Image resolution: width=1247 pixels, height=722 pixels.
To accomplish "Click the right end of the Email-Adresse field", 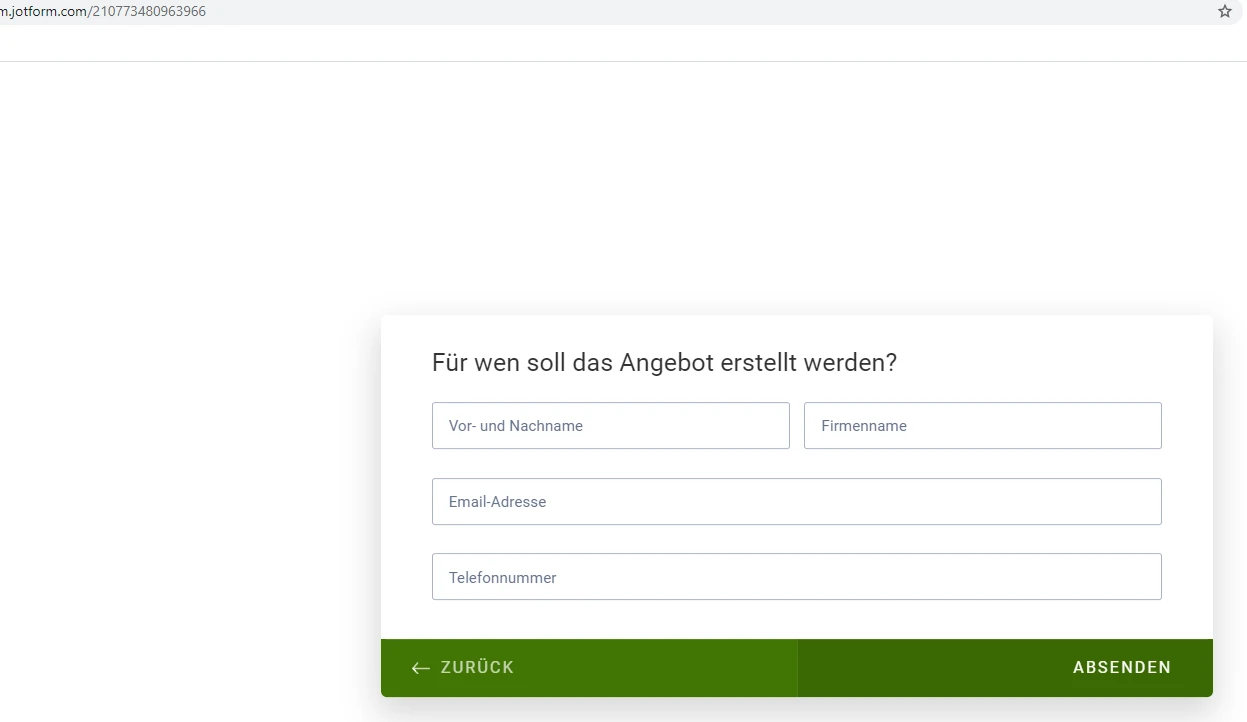I will click(x=1130, y=502).
